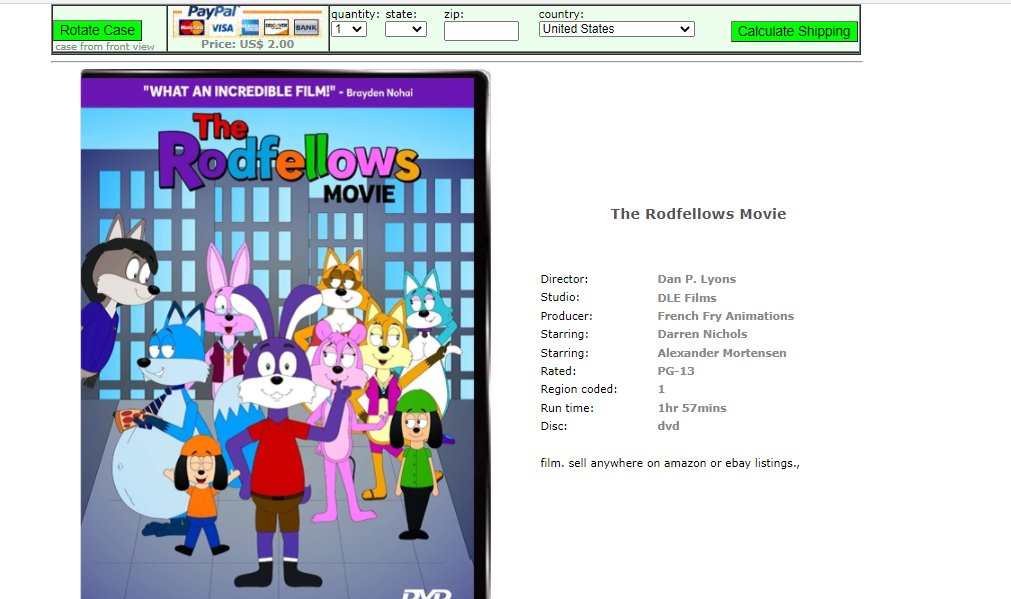Click the MasterCard payment icon

(x=191, y=27)
